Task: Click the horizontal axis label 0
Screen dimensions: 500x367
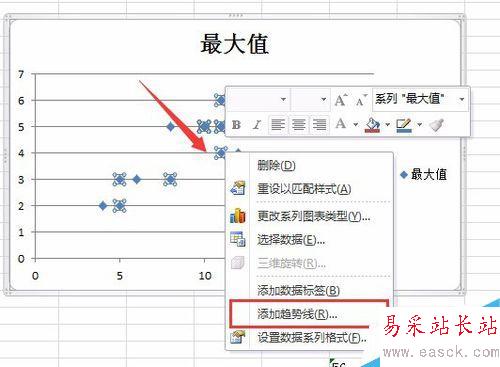Action: 35,276
